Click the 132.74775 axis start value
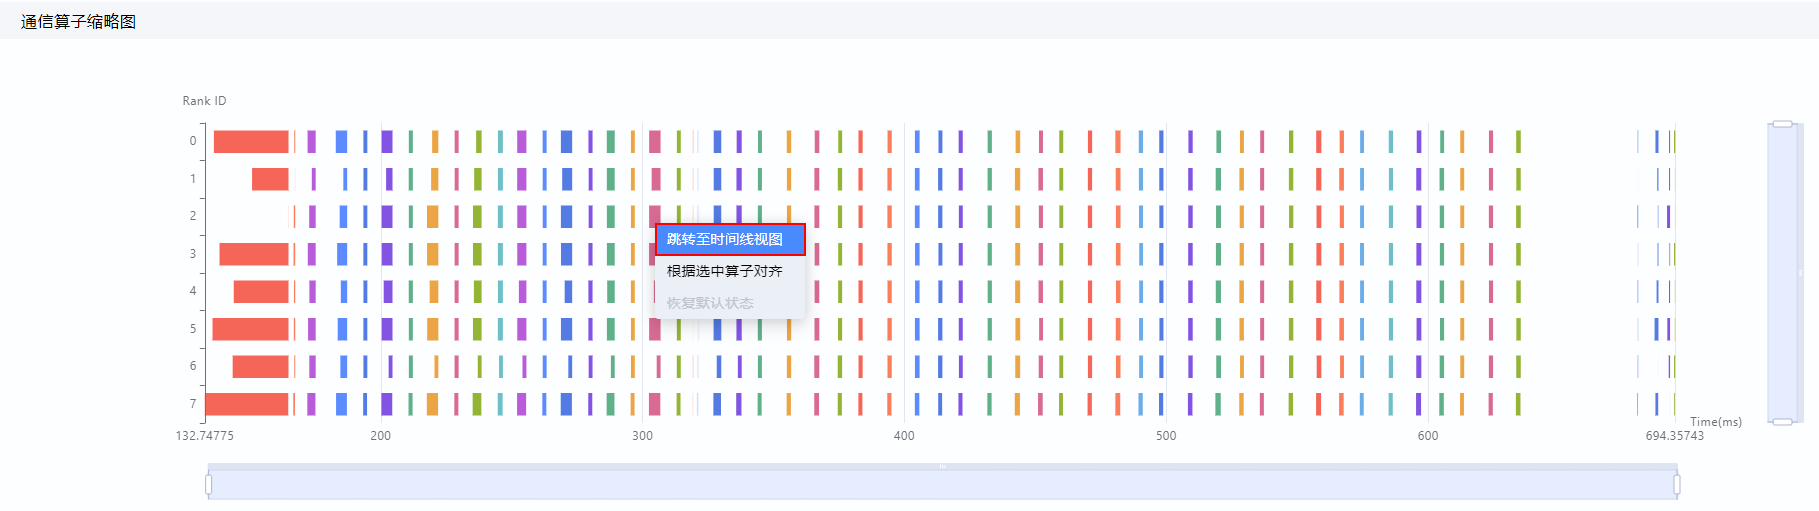This screenshot has height=511, width=1819. tap(205, 436)
